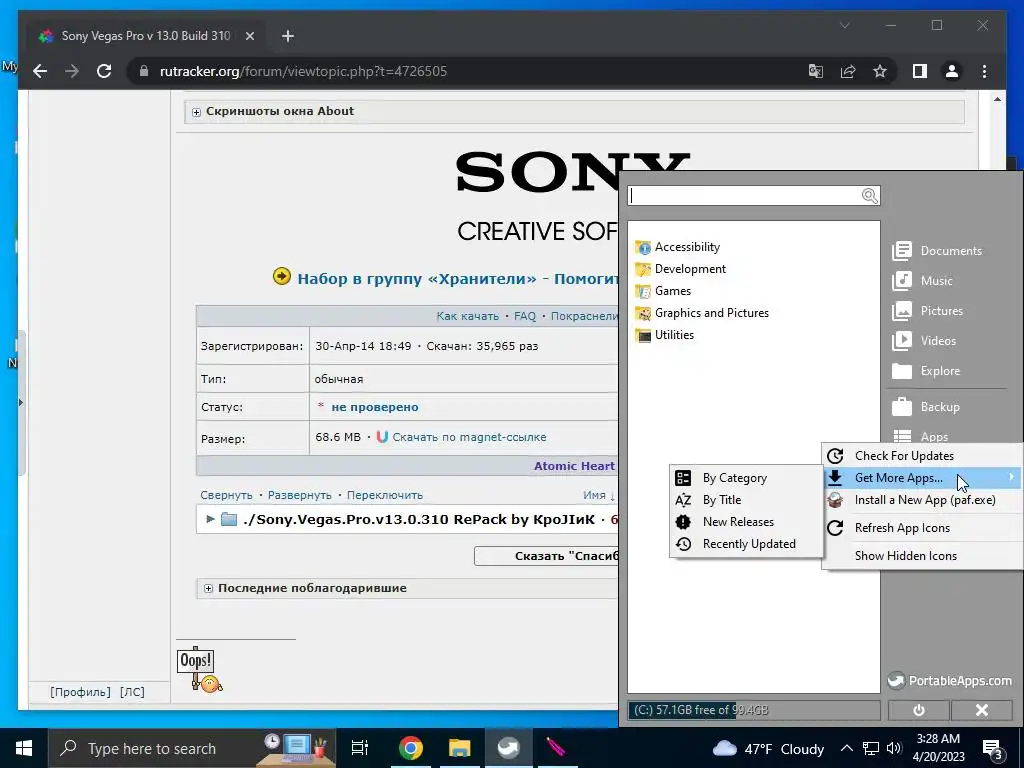The width and height of the screenshot is (1024, 768).
Task: Click share this page icon
Action: coord(848,71)
